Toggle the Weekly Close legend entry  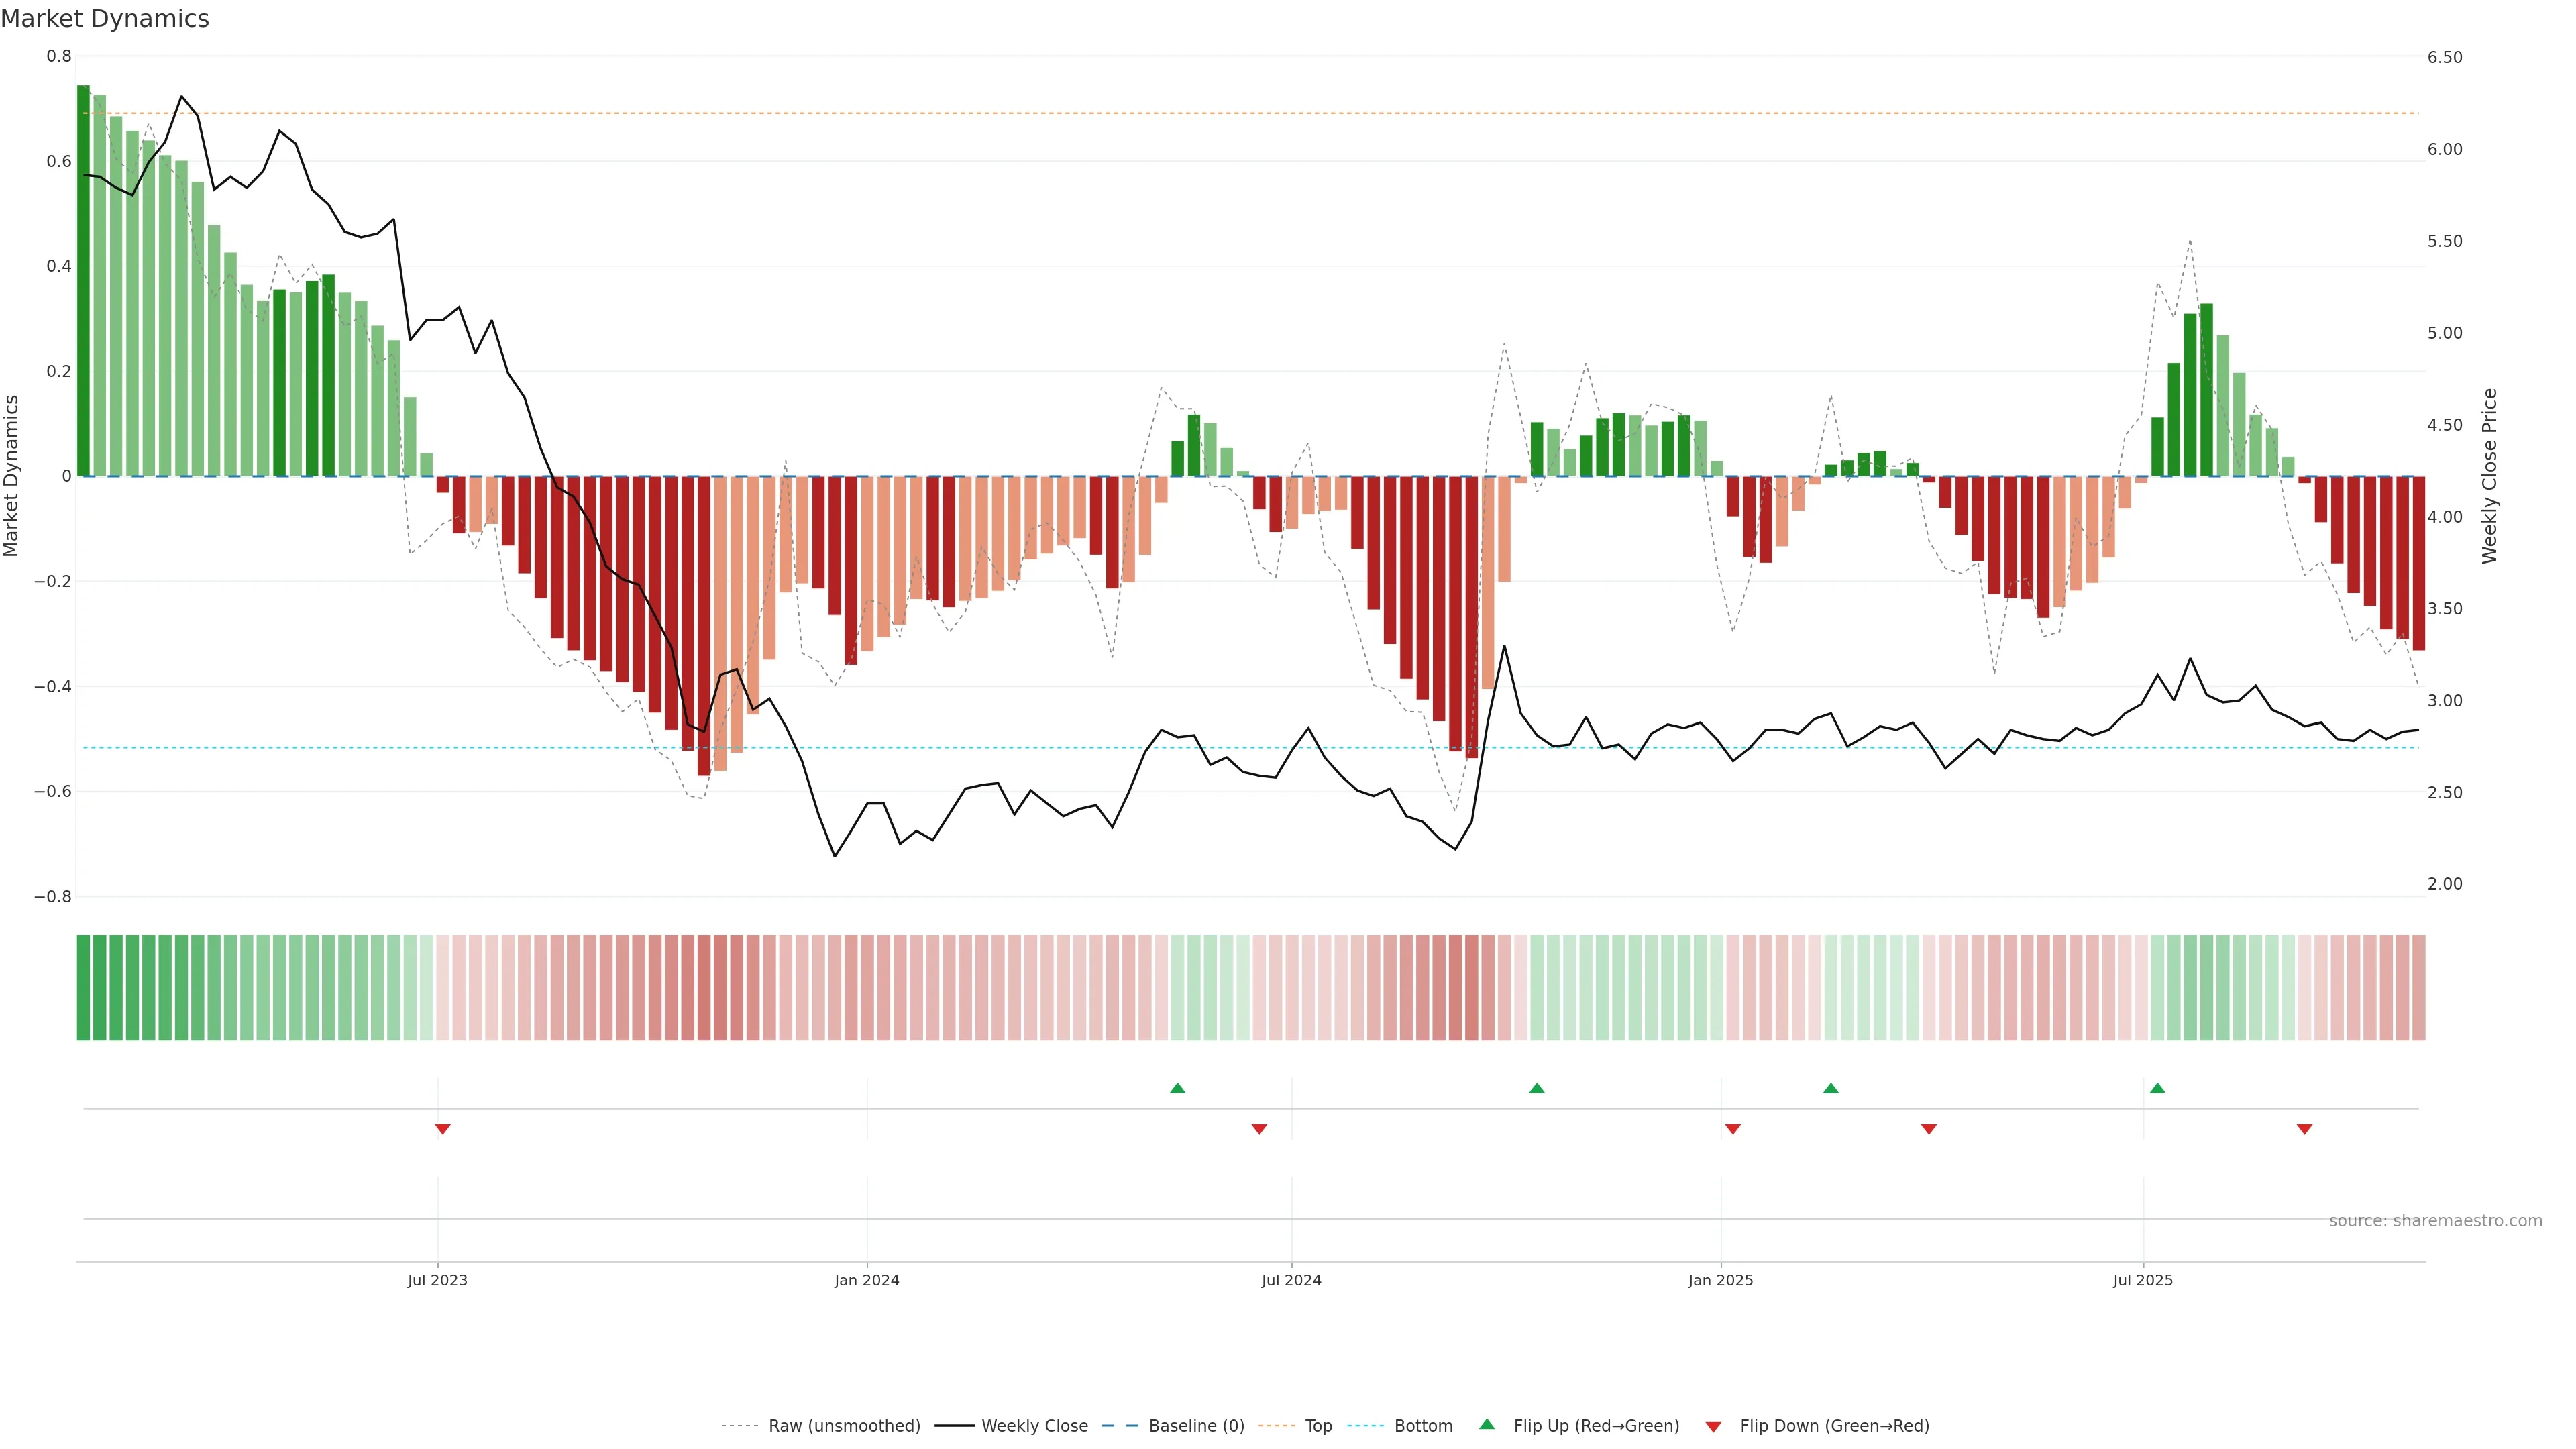[1034, 1425]
